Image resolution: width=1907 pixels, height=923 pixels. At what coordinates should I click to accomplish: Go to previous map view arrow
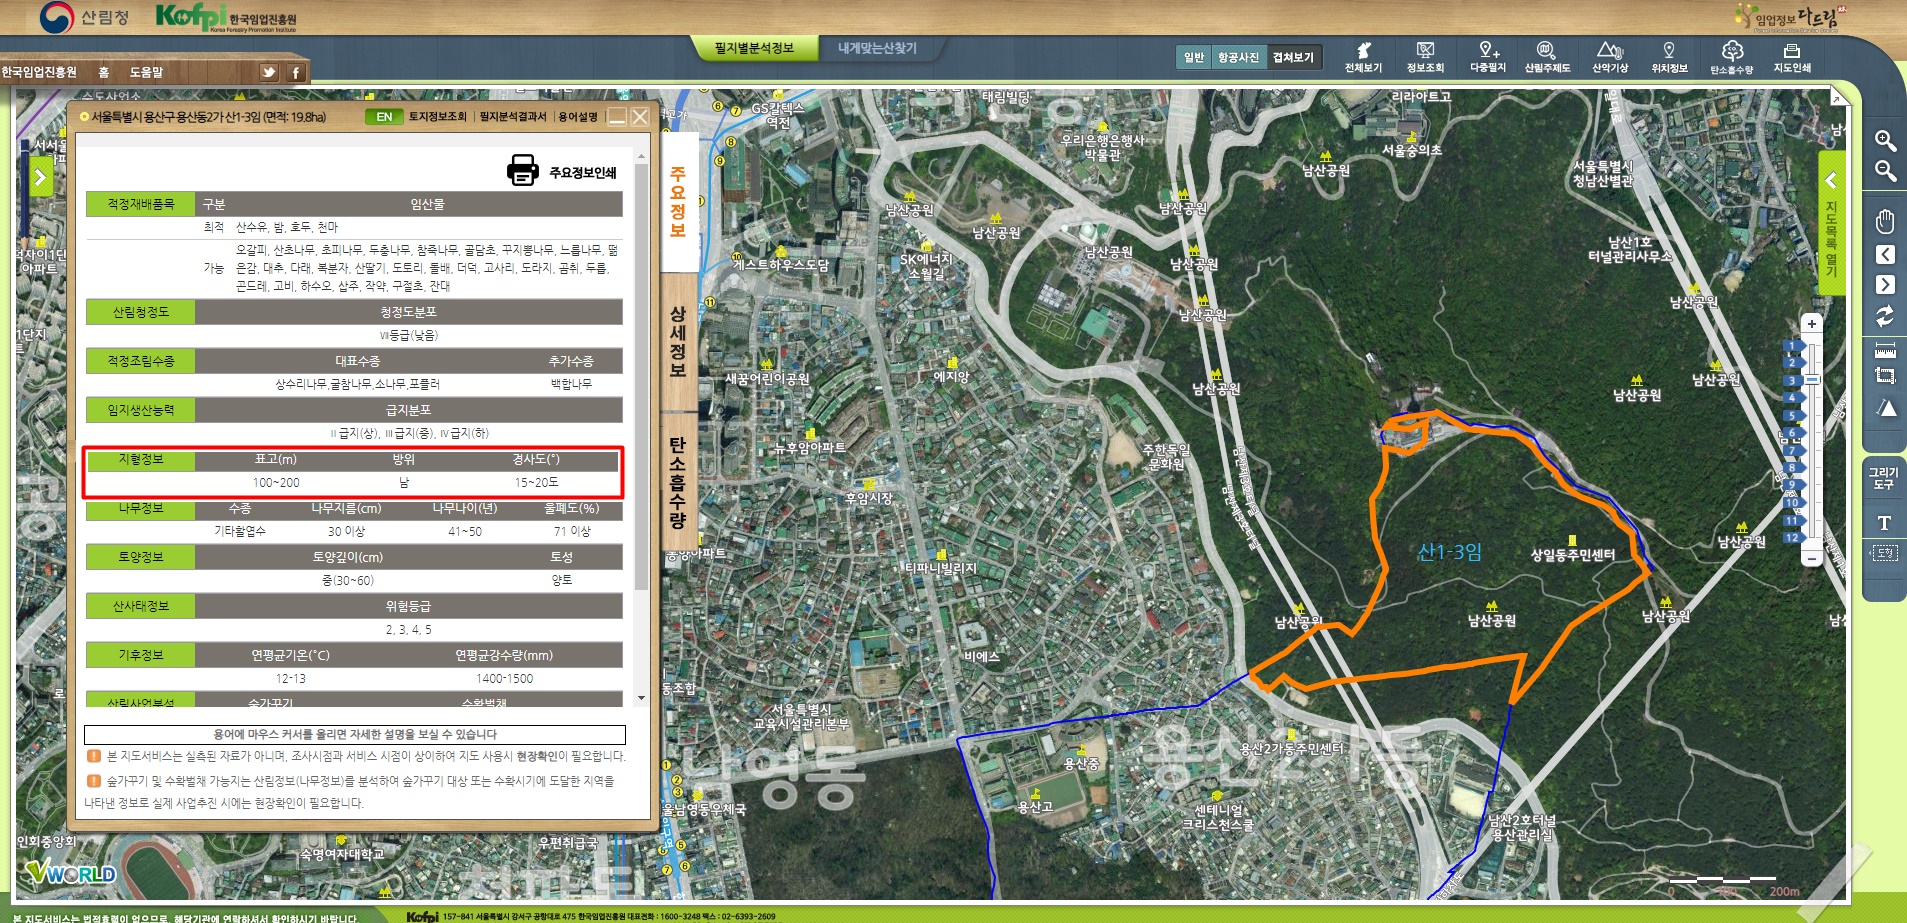click(1885, 254)
